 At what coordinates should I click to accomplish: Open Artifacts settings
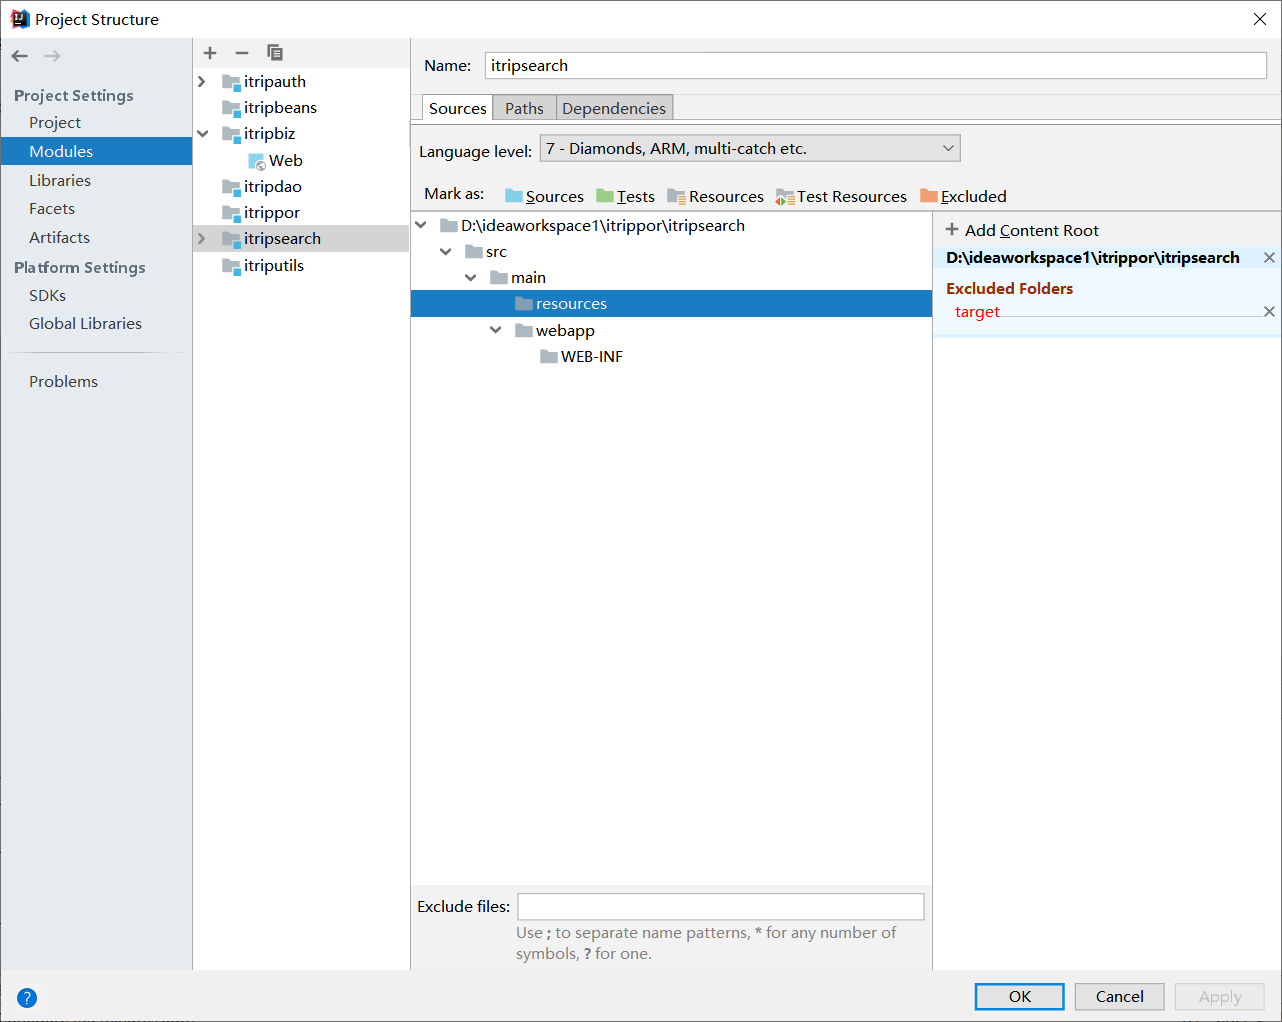click(60, 238)
